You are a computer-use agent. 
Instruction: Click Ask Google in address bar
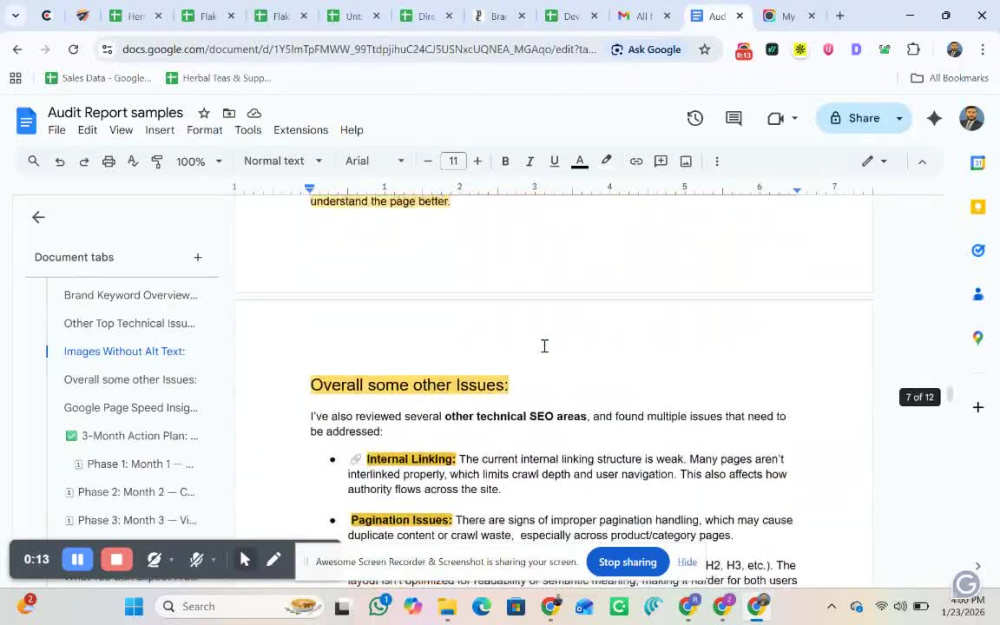click(x=646, y=50)
